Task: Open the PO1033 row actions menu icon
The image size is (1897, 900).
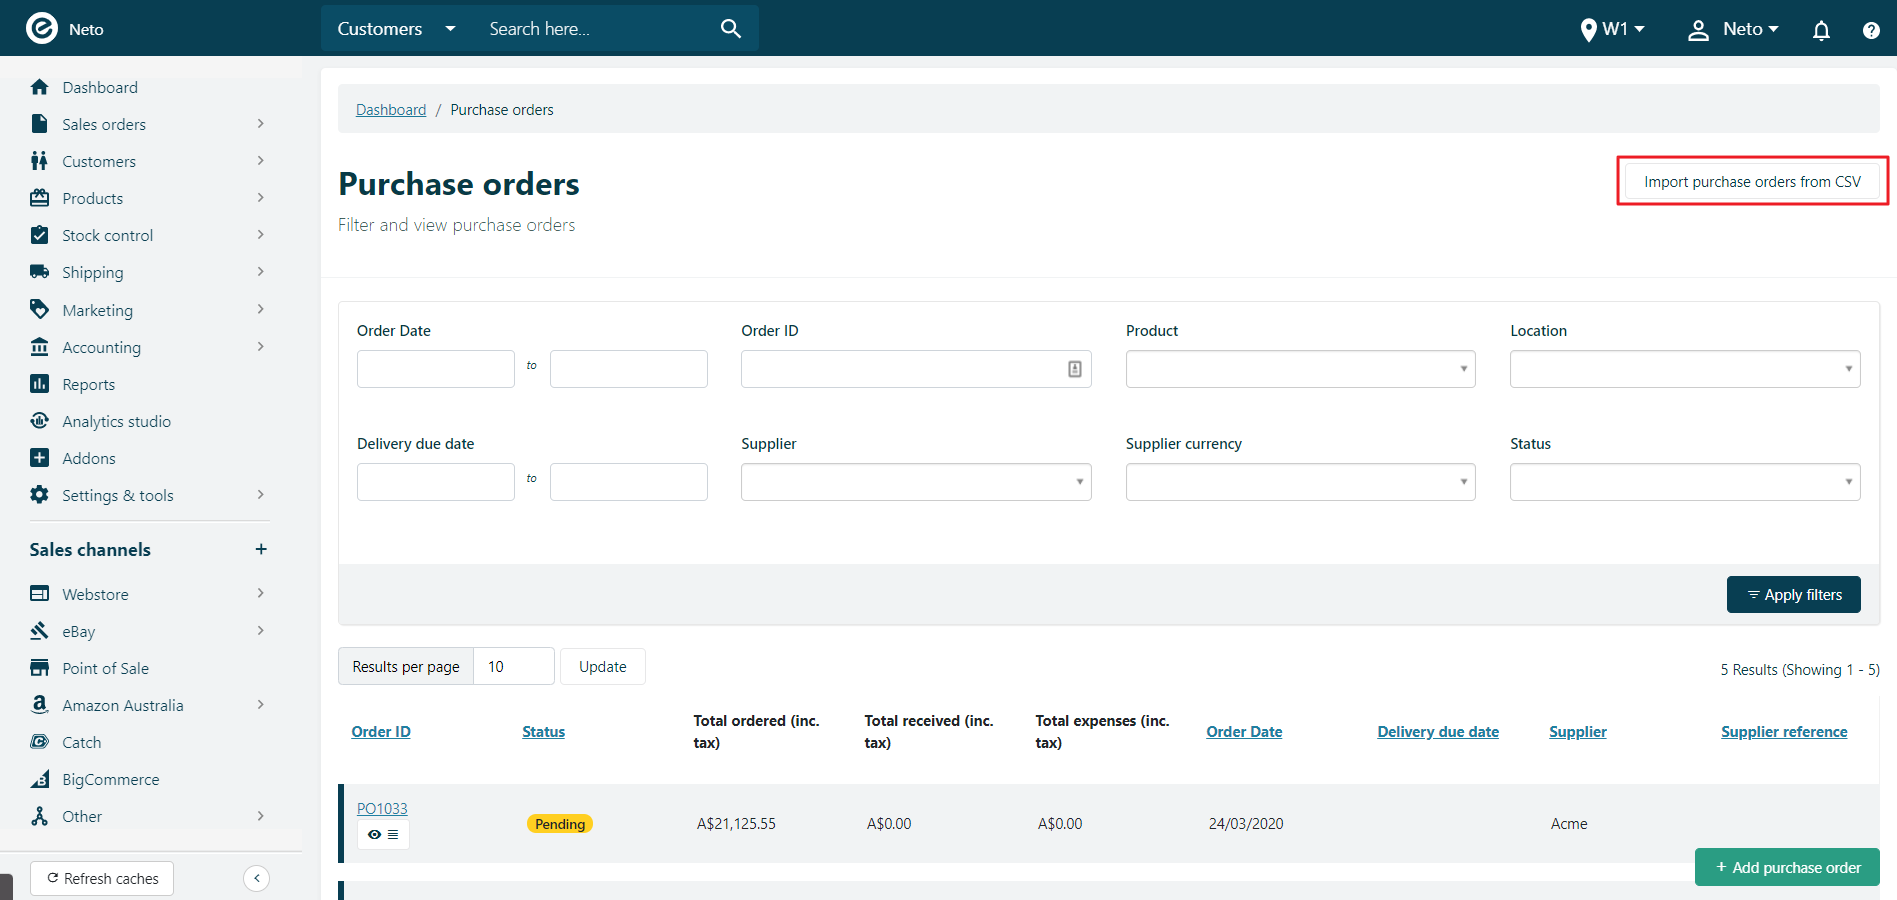Action: pyautogui.click(x=393, y=835)
